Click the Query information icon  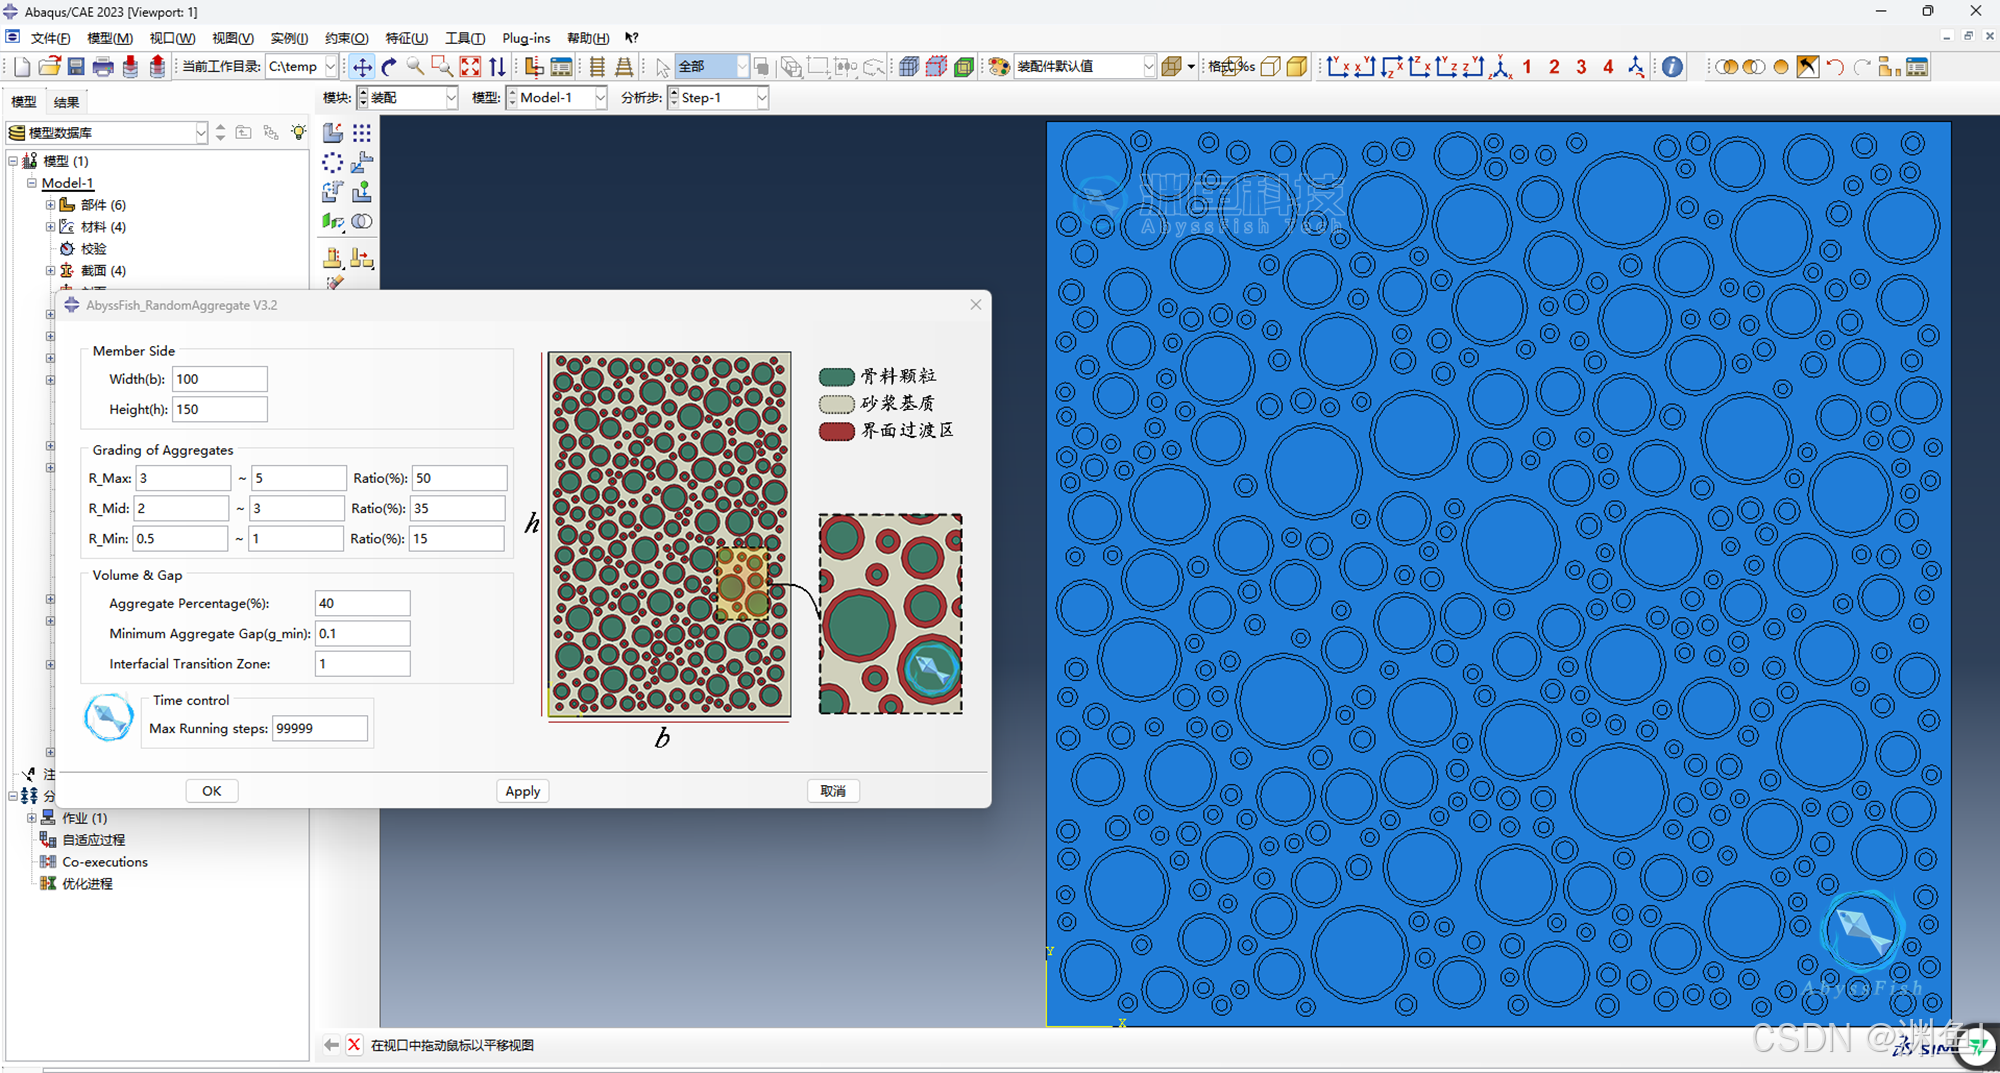(1672, 67)
